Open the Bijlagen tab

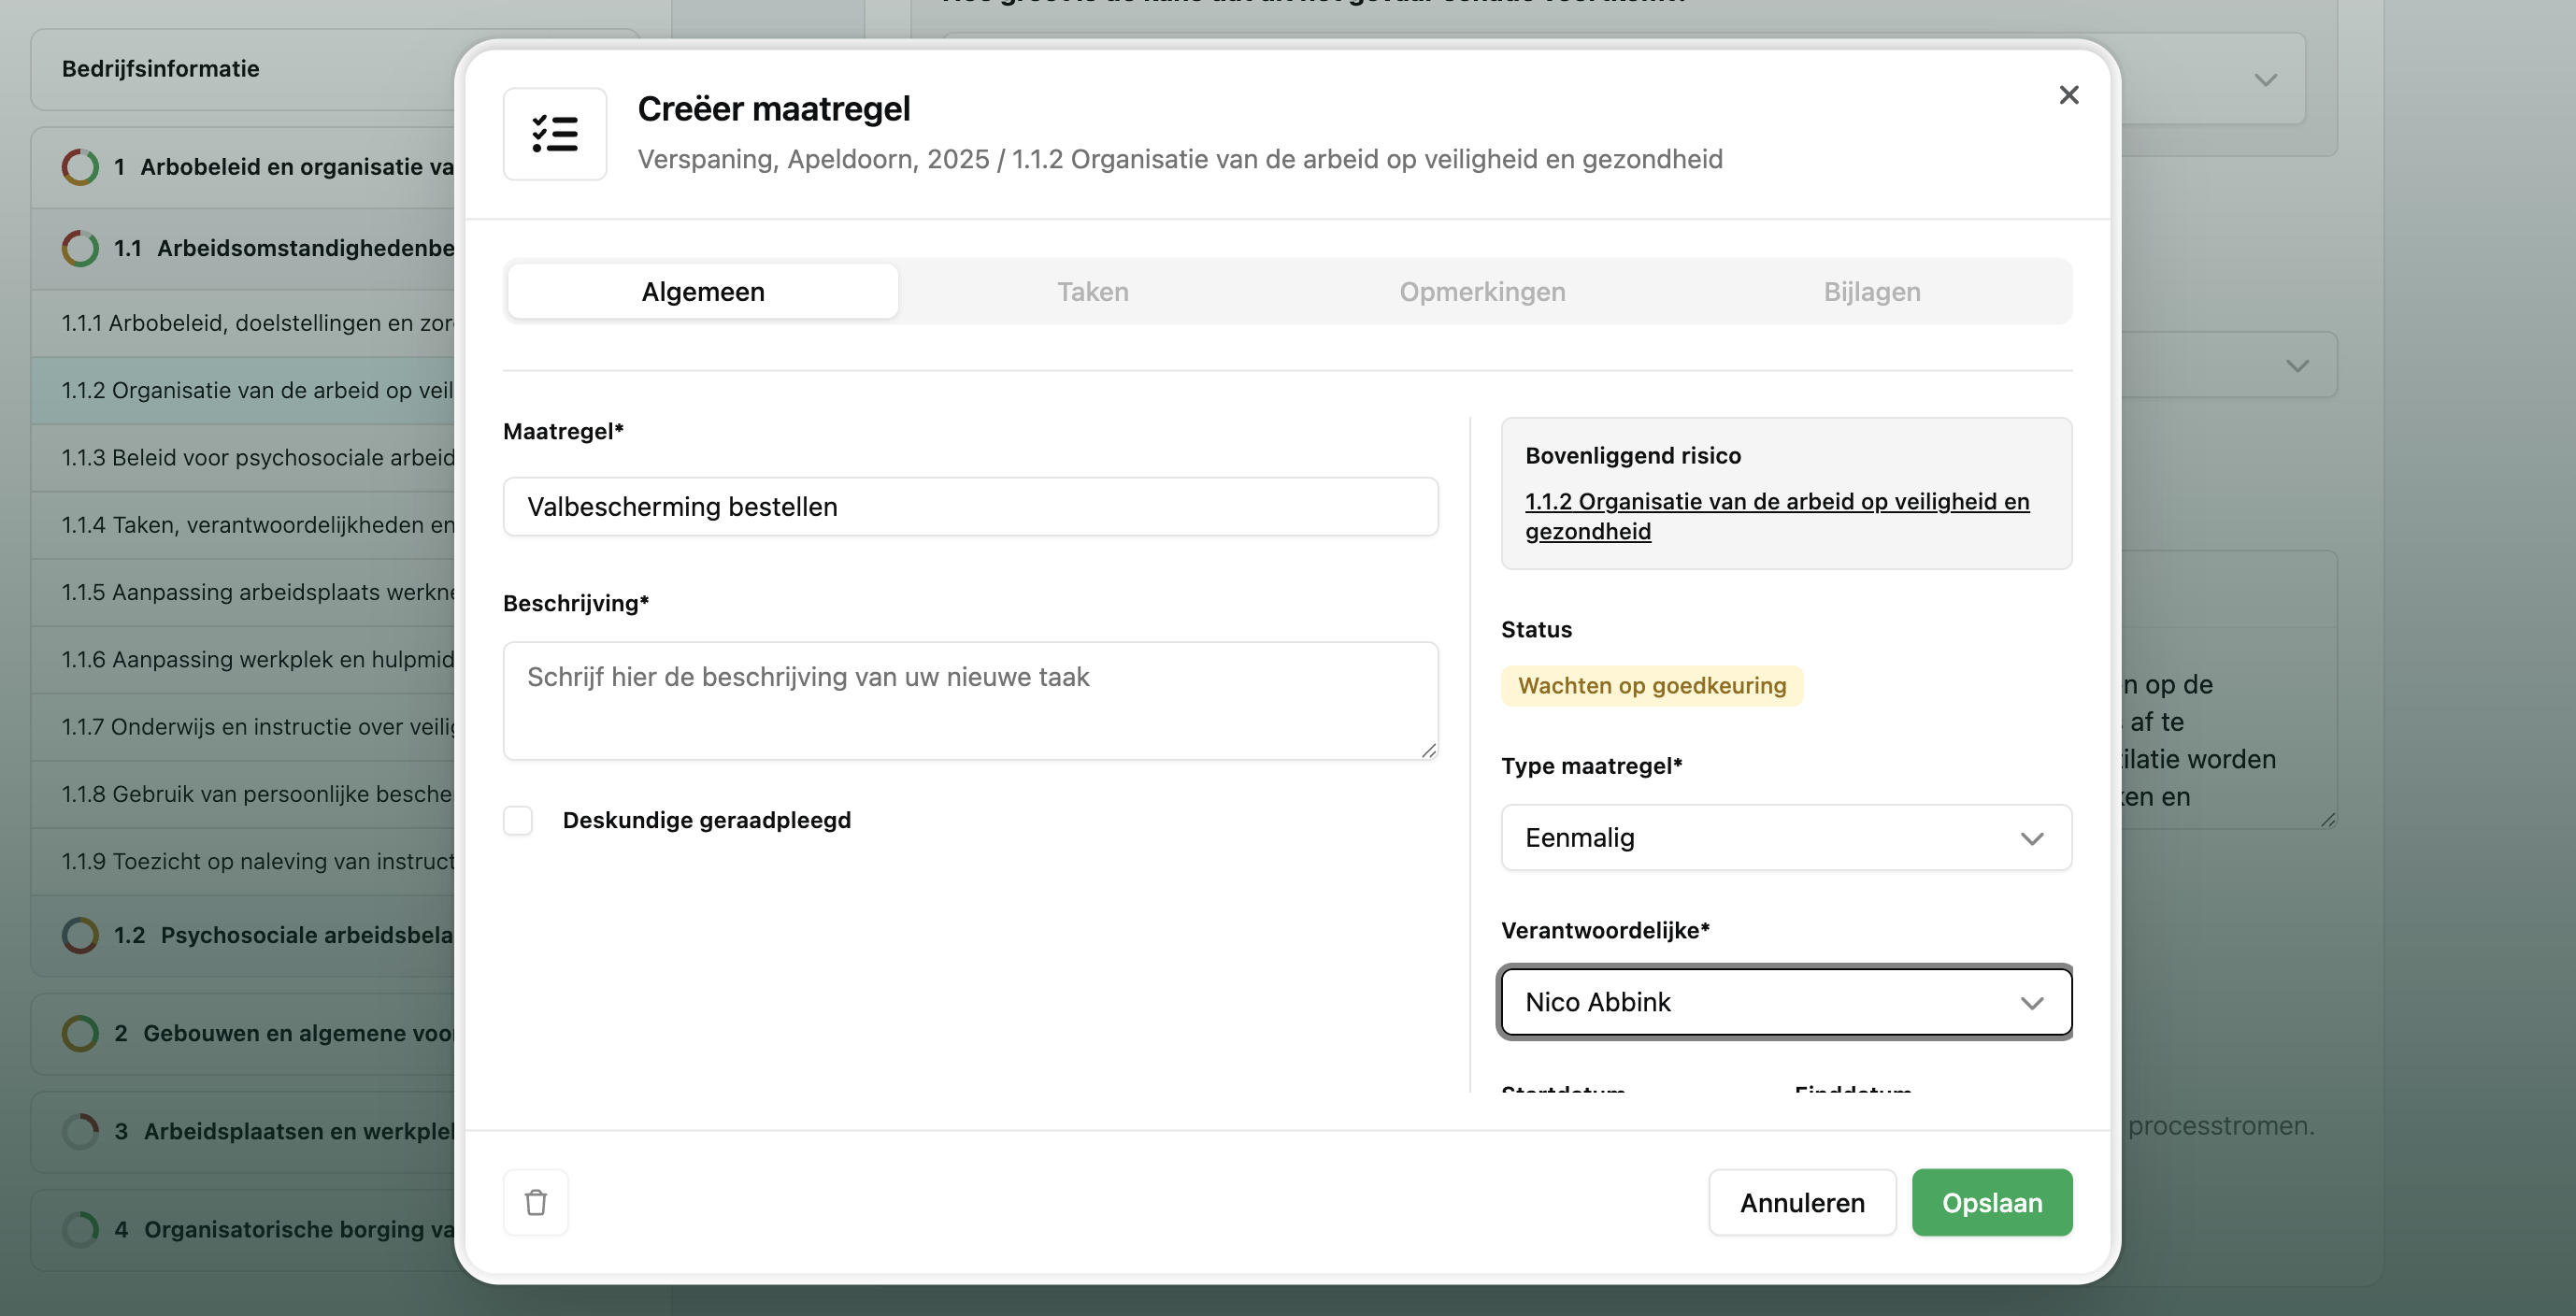pos(1871,292)
